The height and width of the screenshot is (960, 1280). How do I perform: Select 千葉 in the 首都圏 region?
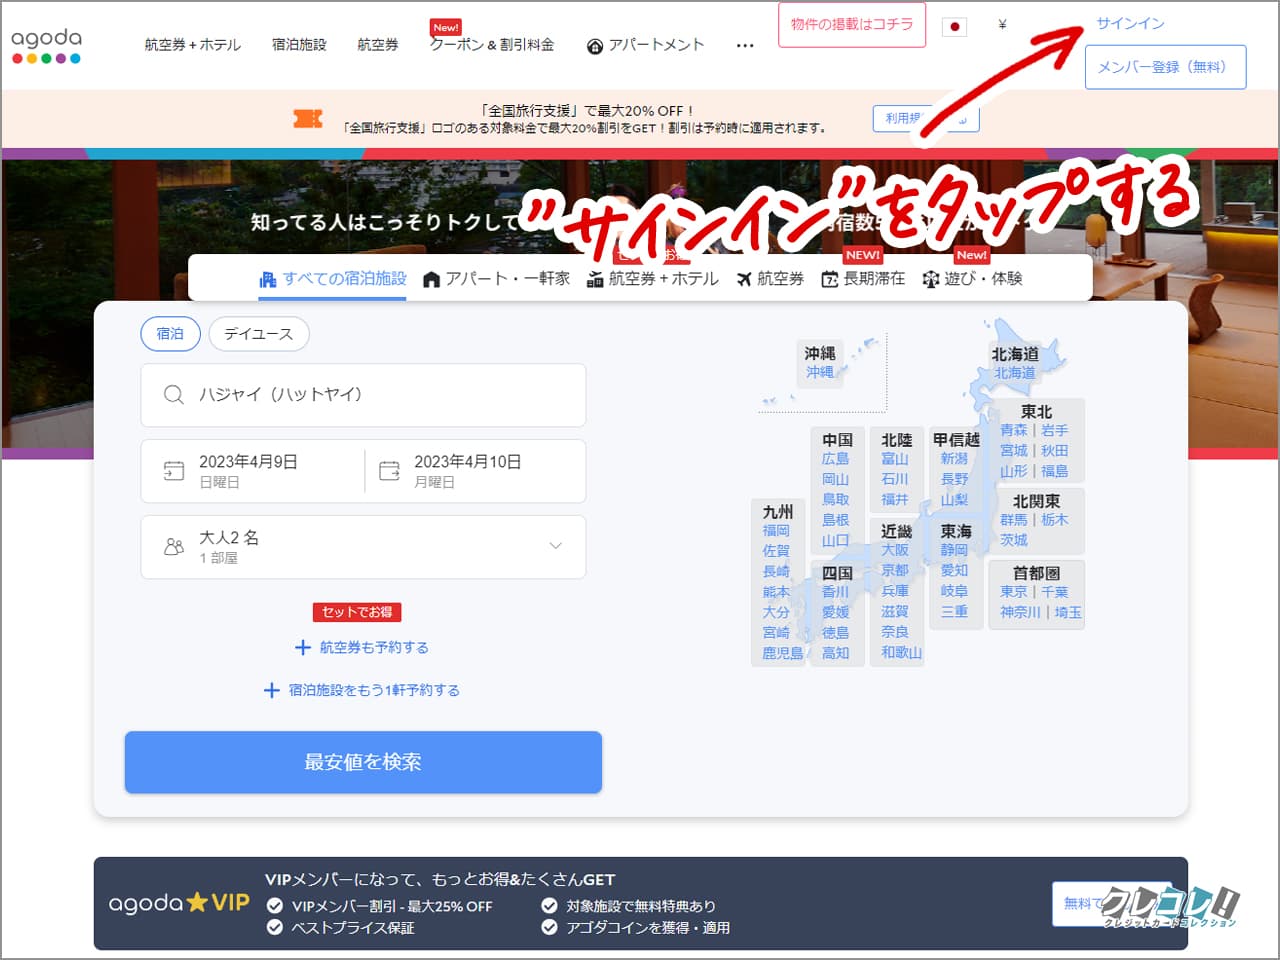[x=1054, y=592]
